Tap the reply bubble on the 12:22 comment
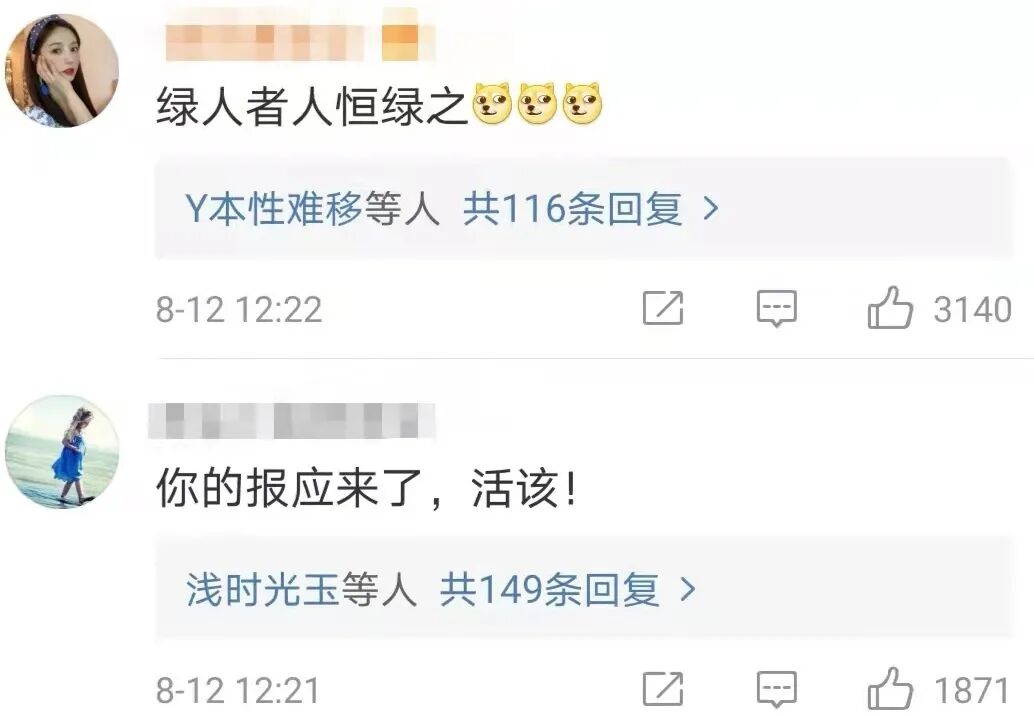The image size is (1034, 716). pos(776,309)
